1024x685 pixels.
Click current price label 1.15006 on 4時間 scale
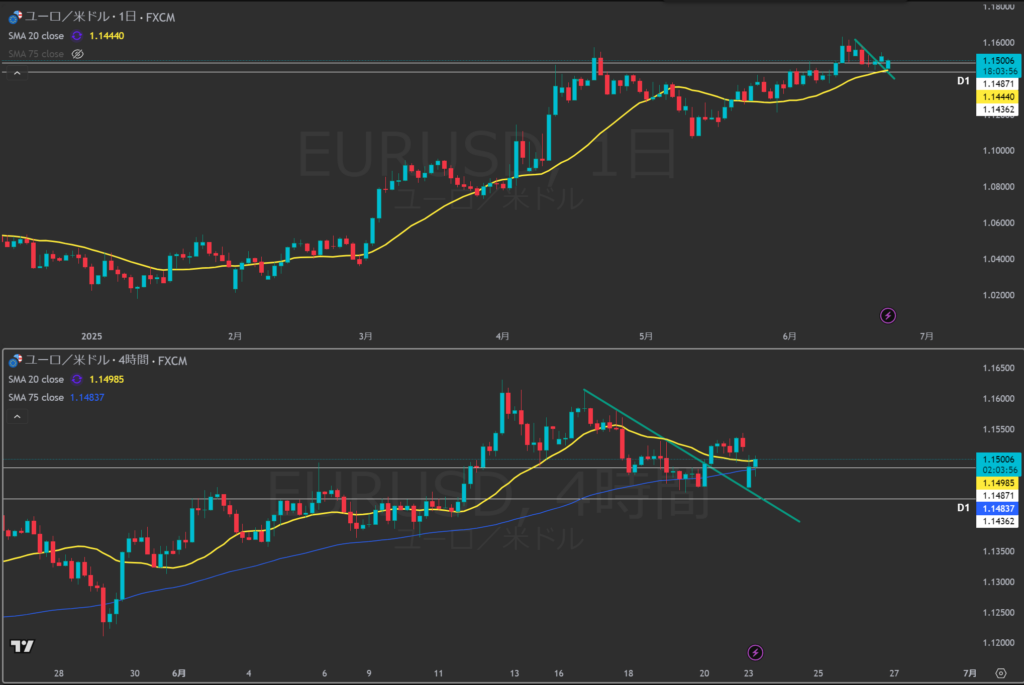click(x=998, y=460)
